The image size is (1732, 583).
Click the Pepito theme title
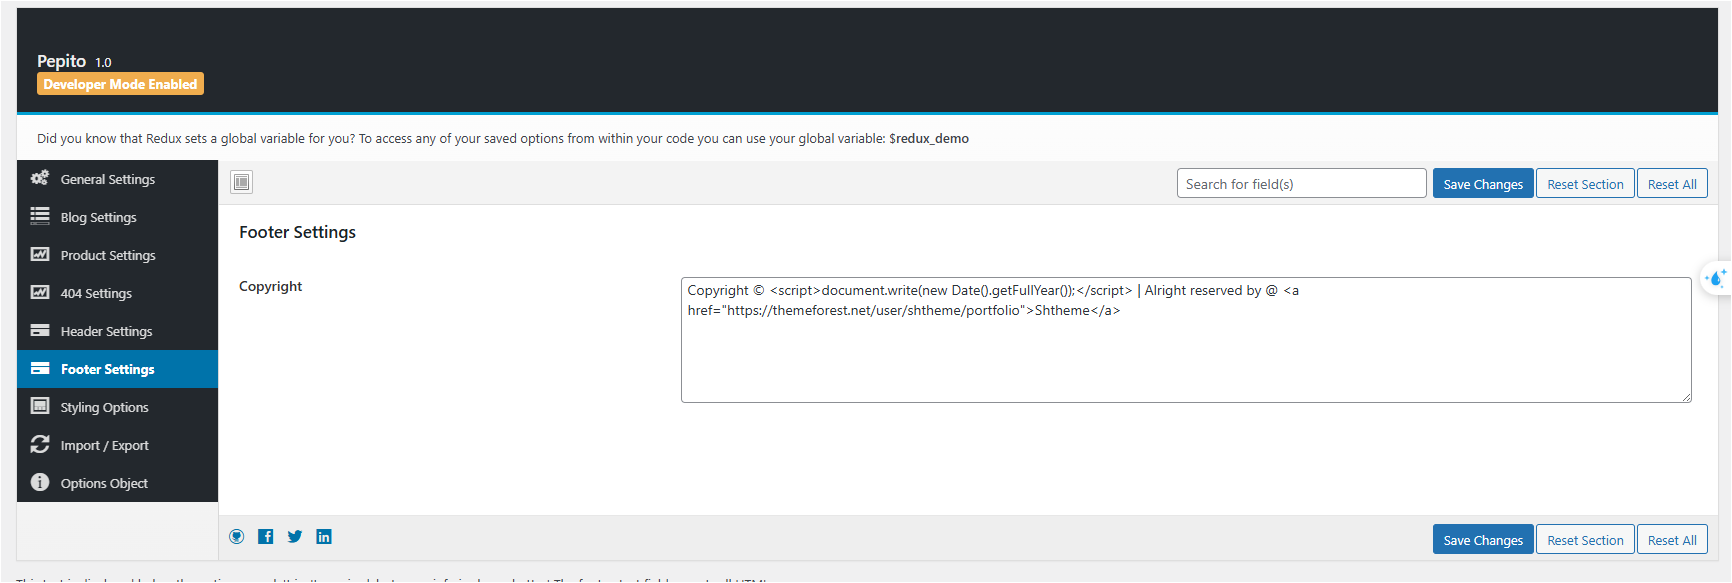pyautogui.click(x=61, y=61)
